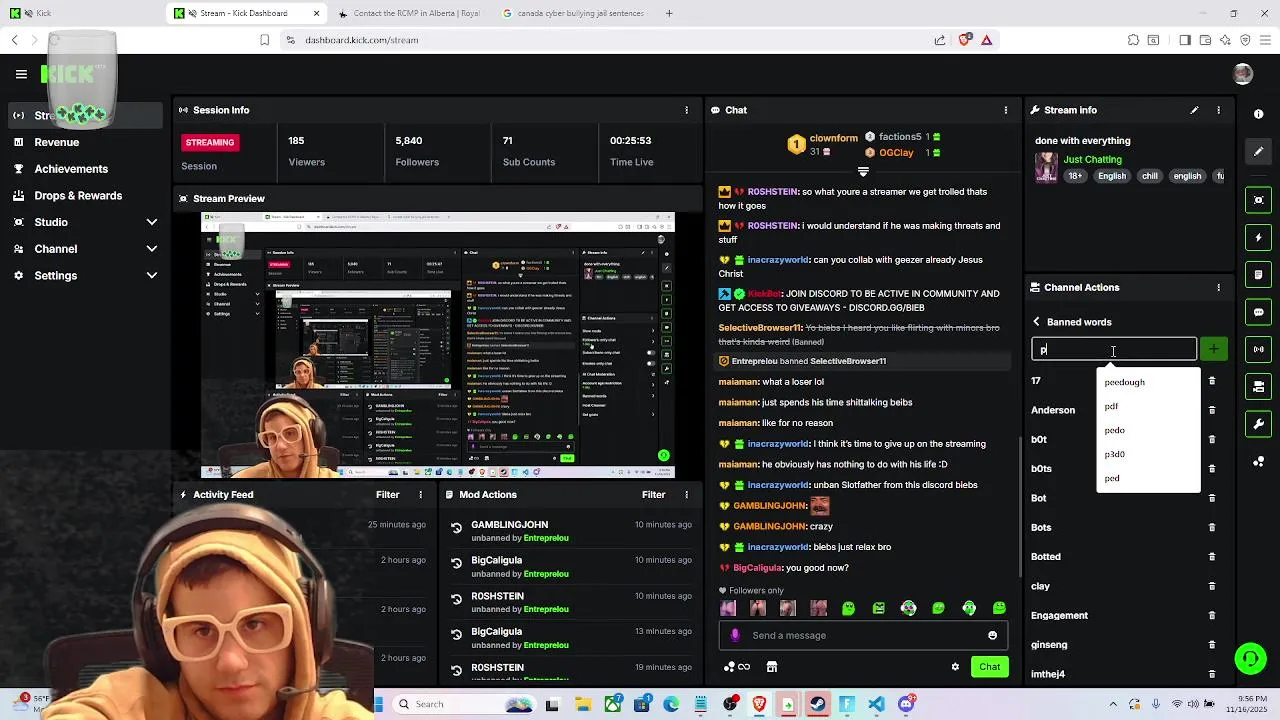Delete the banned word 'Bots'
The height and width of the screenshot is (720, 1280).
pos(1212,527)
